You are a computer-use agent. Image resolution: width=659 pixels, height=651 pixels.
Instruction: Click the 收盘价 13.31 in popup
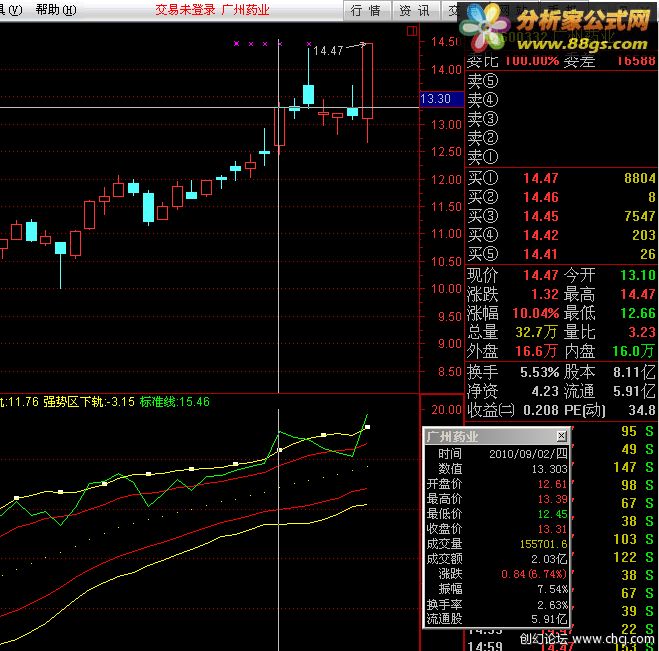point(552,529)
